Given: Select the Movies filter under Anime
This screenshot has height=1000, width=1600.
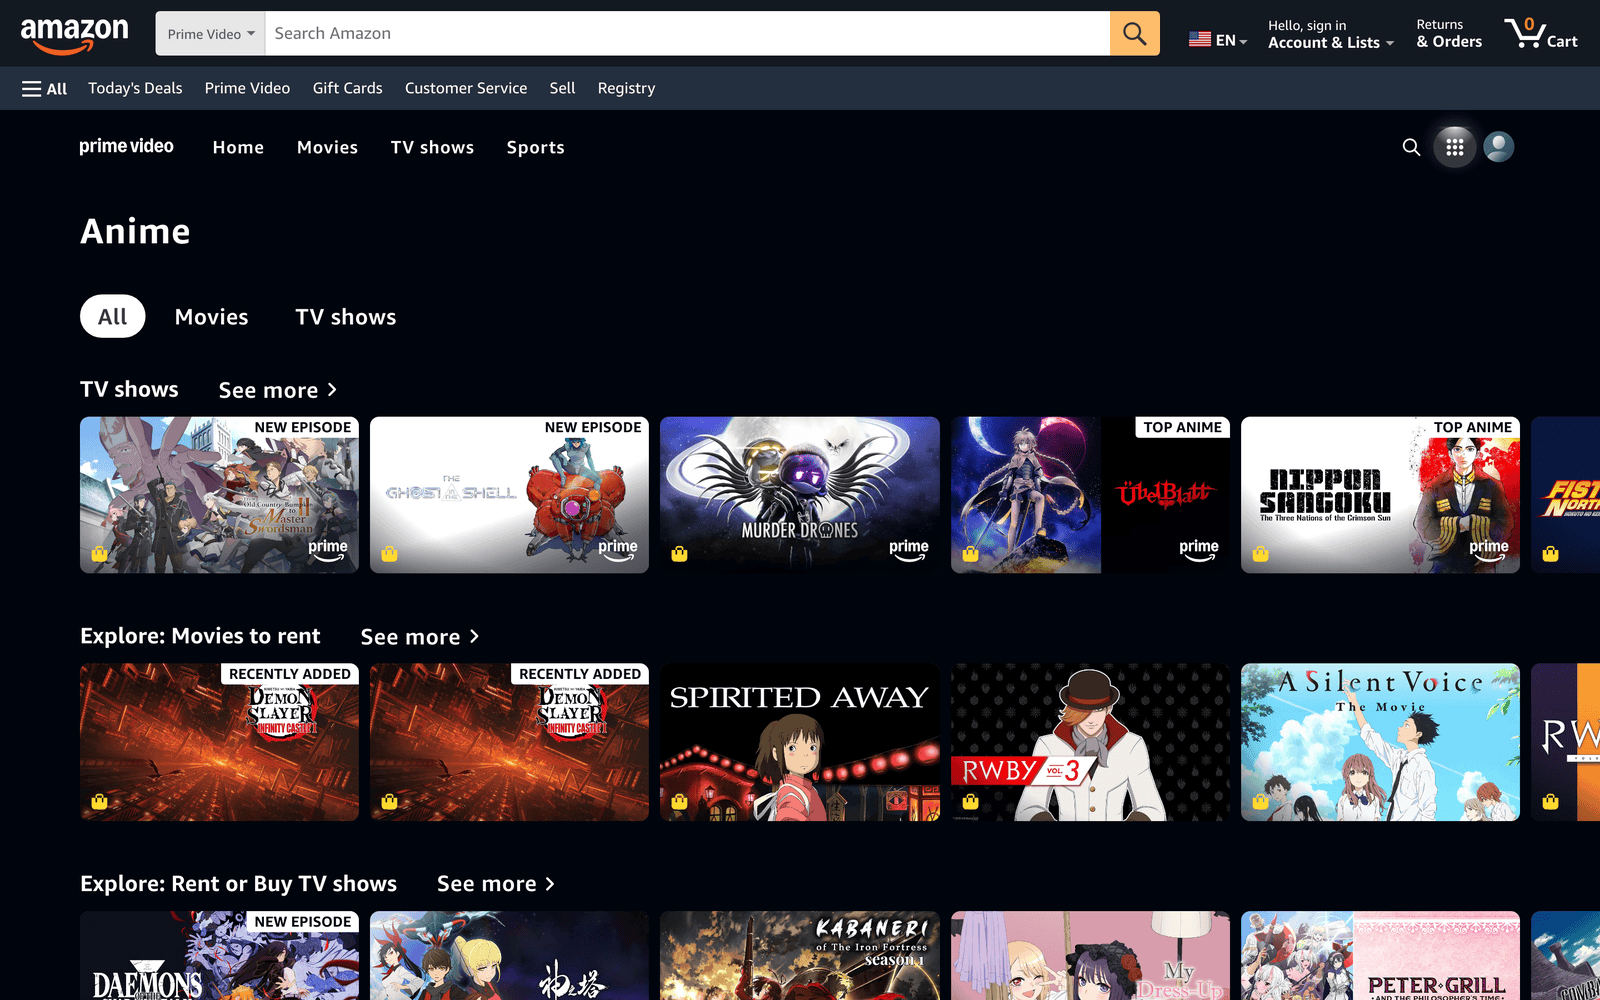Looking at the screenshot, I should coord(211,317).
